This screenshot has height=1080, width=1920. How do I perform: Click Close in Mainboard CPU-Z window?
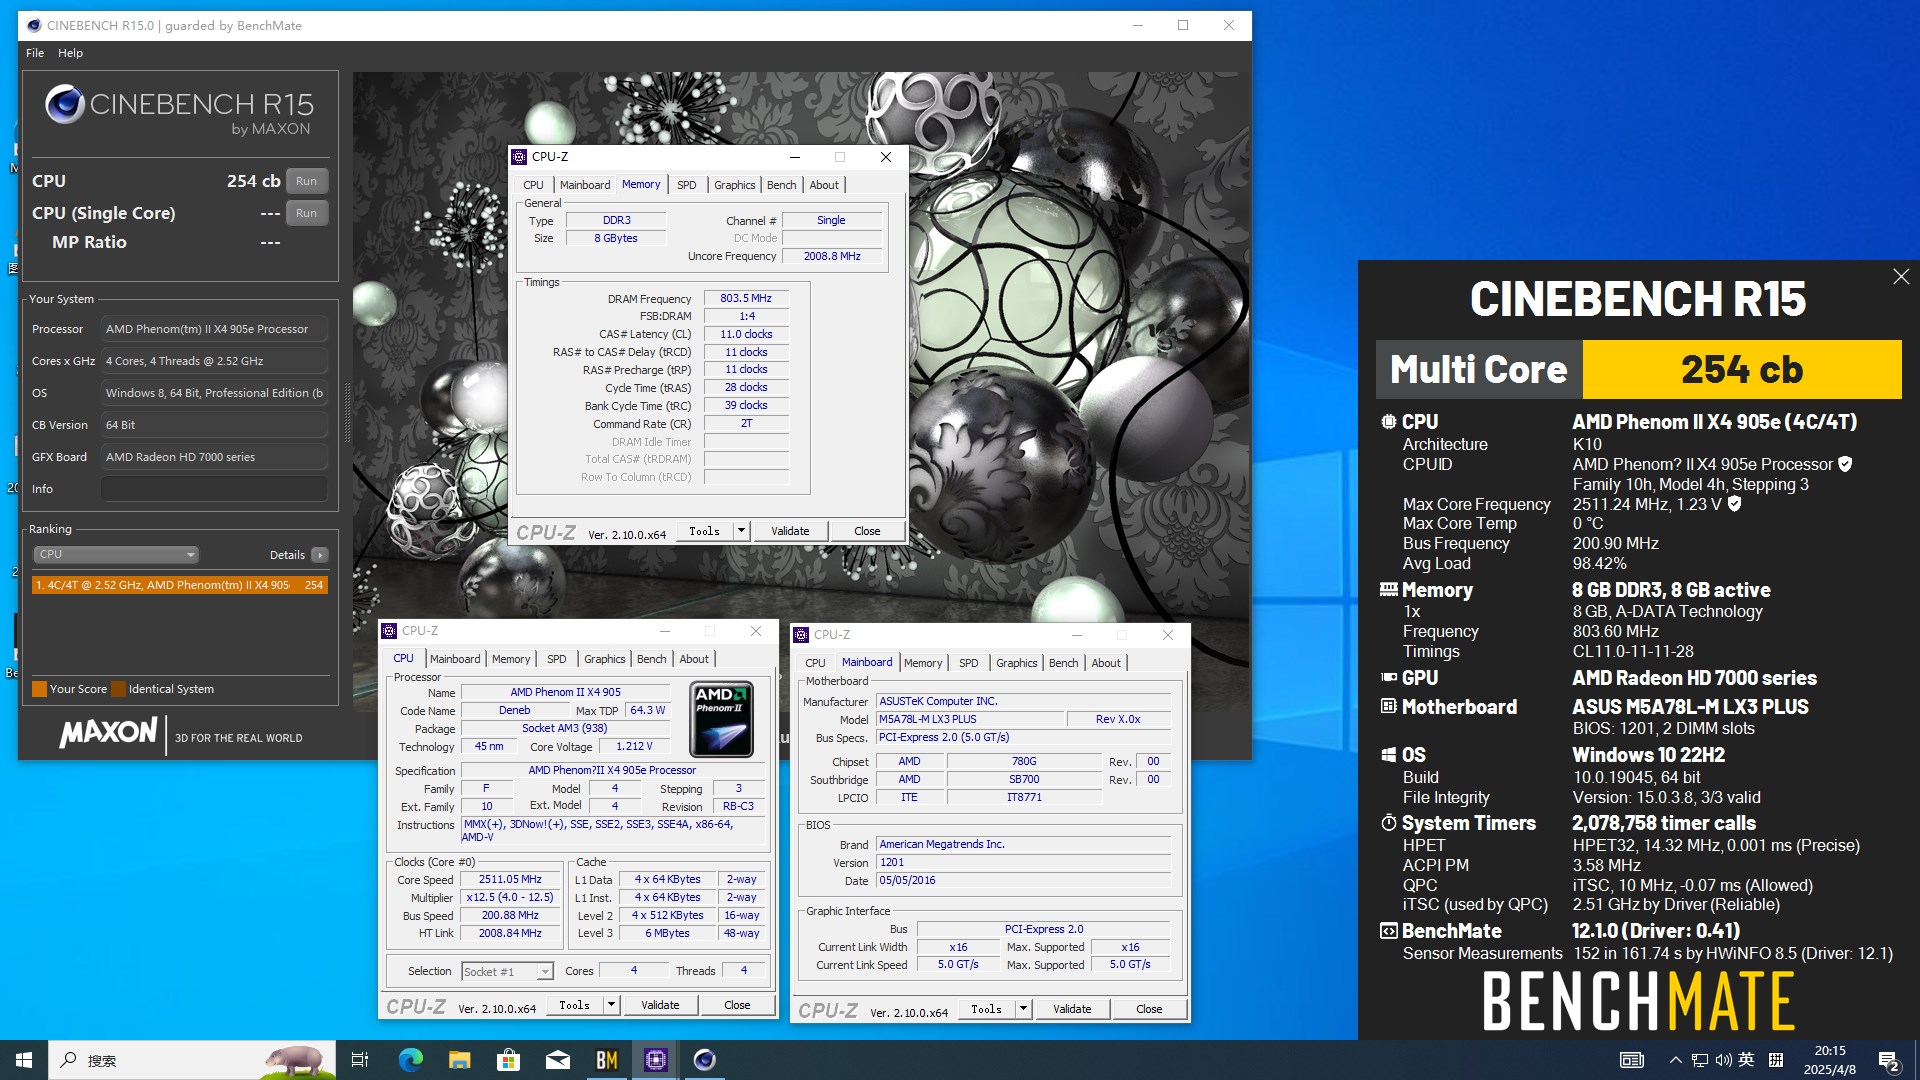(x=1149, y=1009)
